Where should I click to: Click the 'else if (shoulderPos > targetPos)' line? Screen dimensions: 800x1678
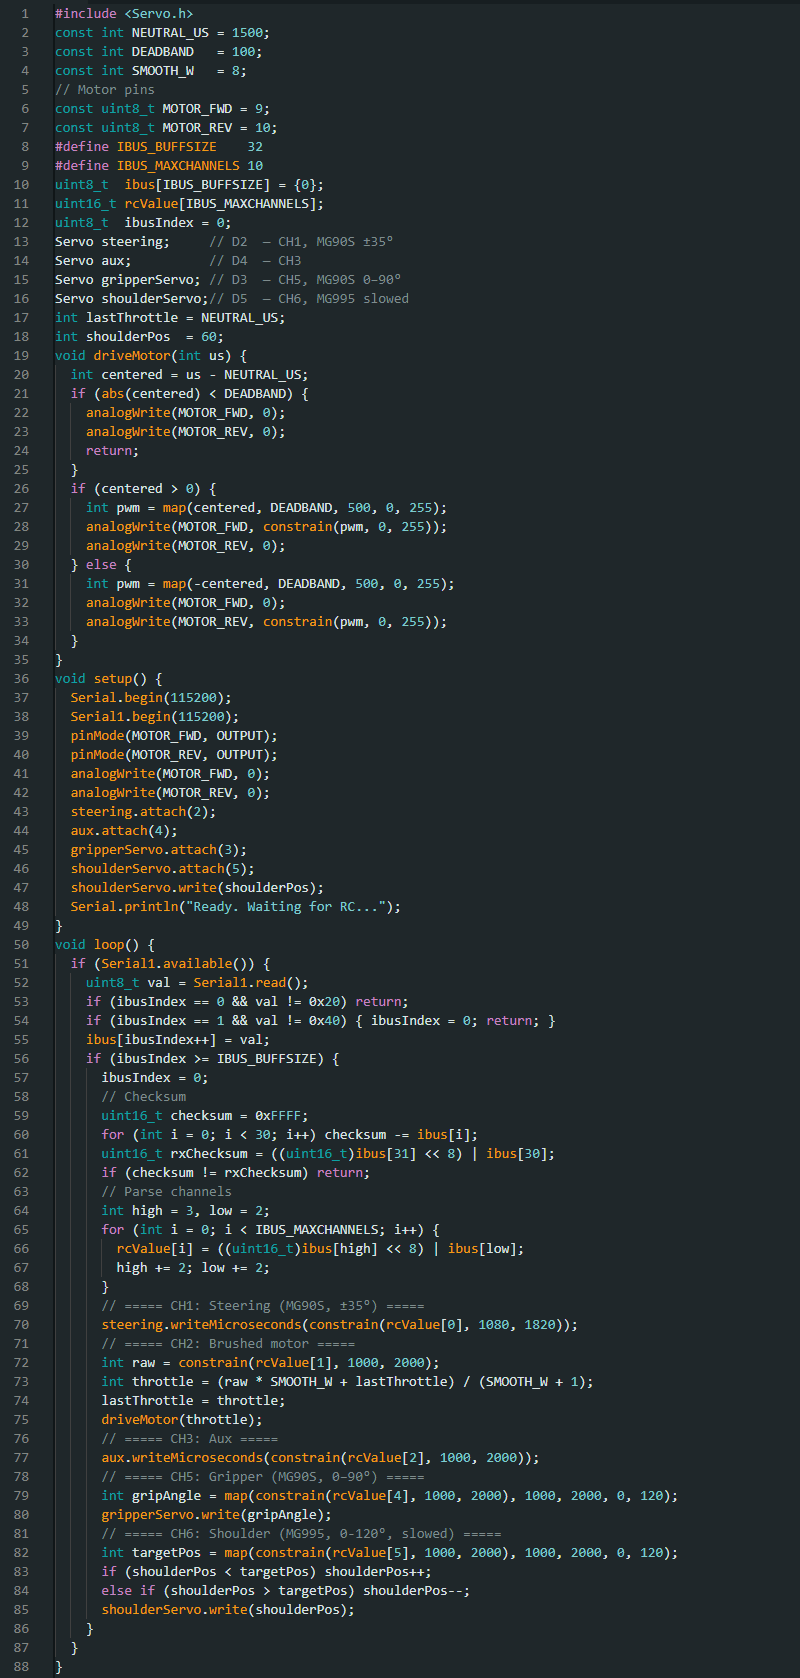tap(285, 1591)
